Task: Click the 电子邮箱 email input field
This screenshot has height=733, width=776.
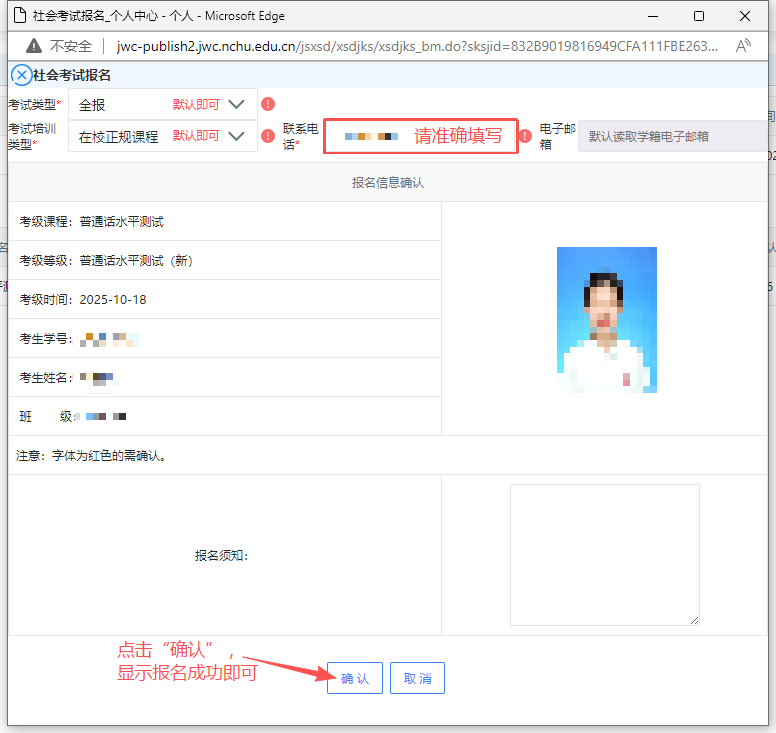Action: 673,136
